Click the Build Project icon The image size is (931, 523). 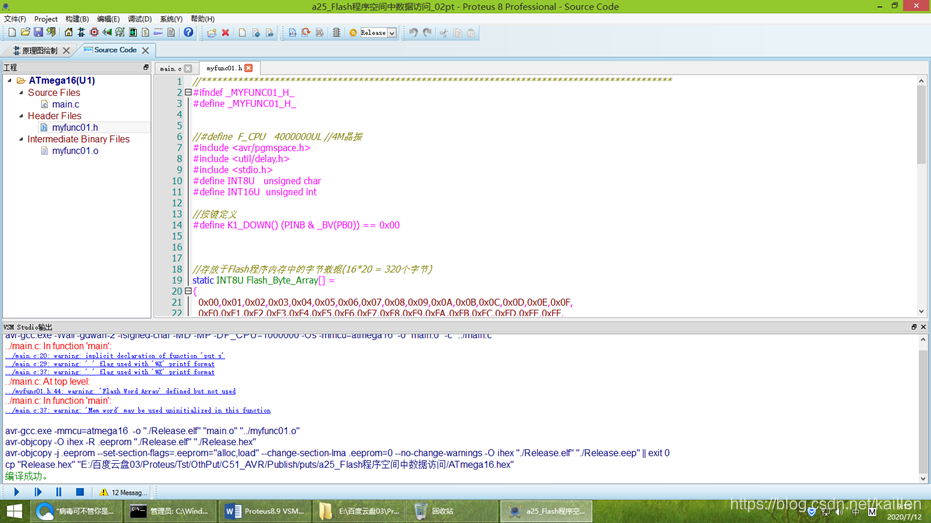point(292,33)
